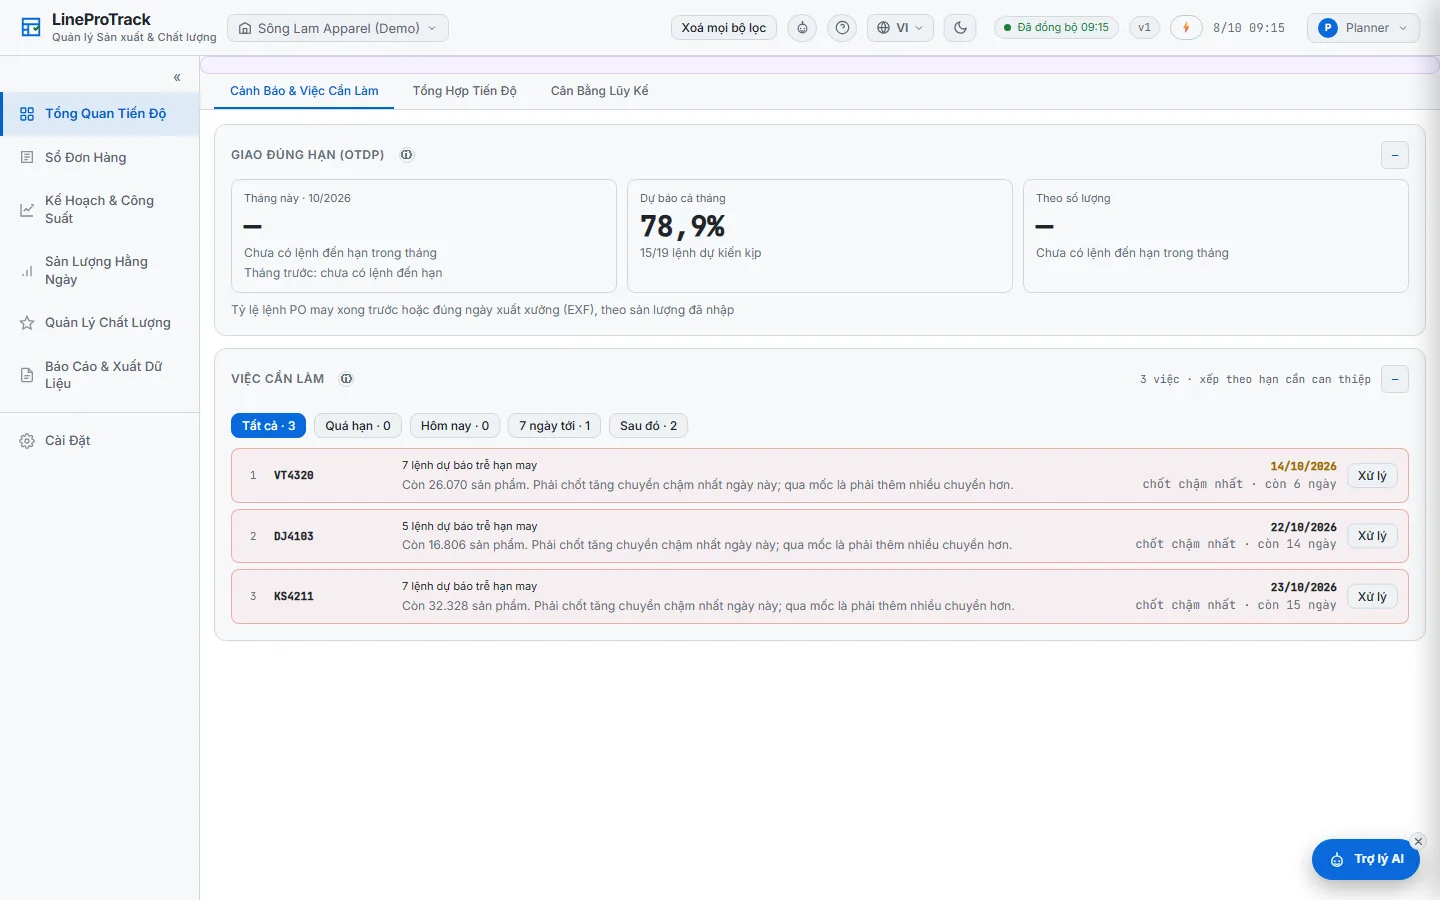This screenshot has width=1440, height=900.
Task: Close the Trợ lý AI floating bubble
Action: (x=1418, y=841)
